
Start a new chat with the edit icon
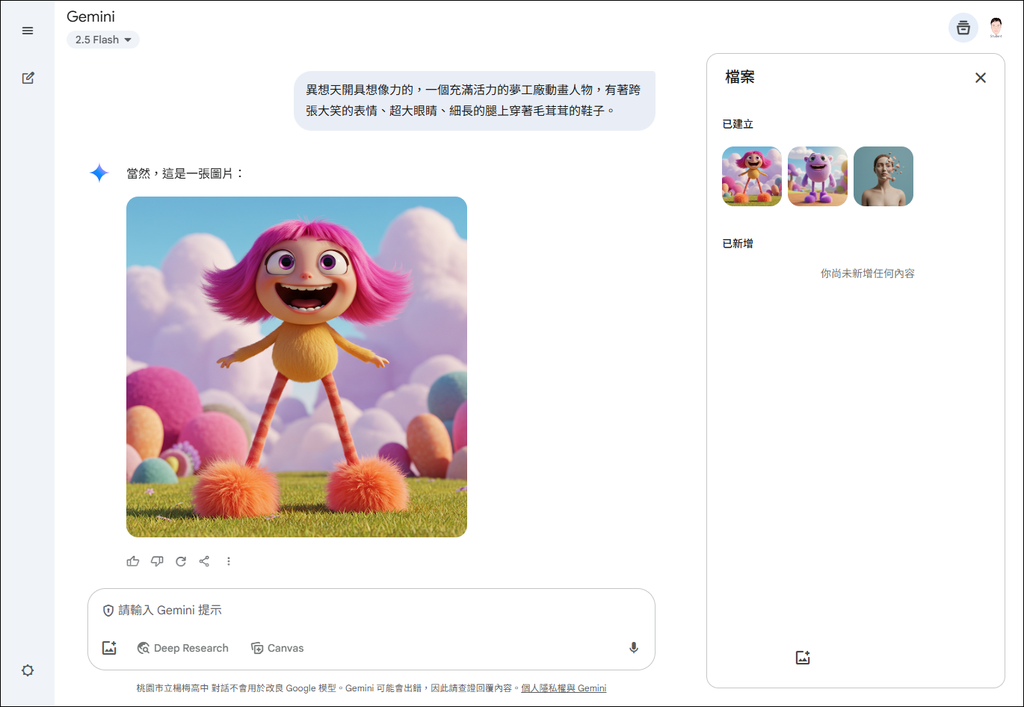(x=27, y=78)
